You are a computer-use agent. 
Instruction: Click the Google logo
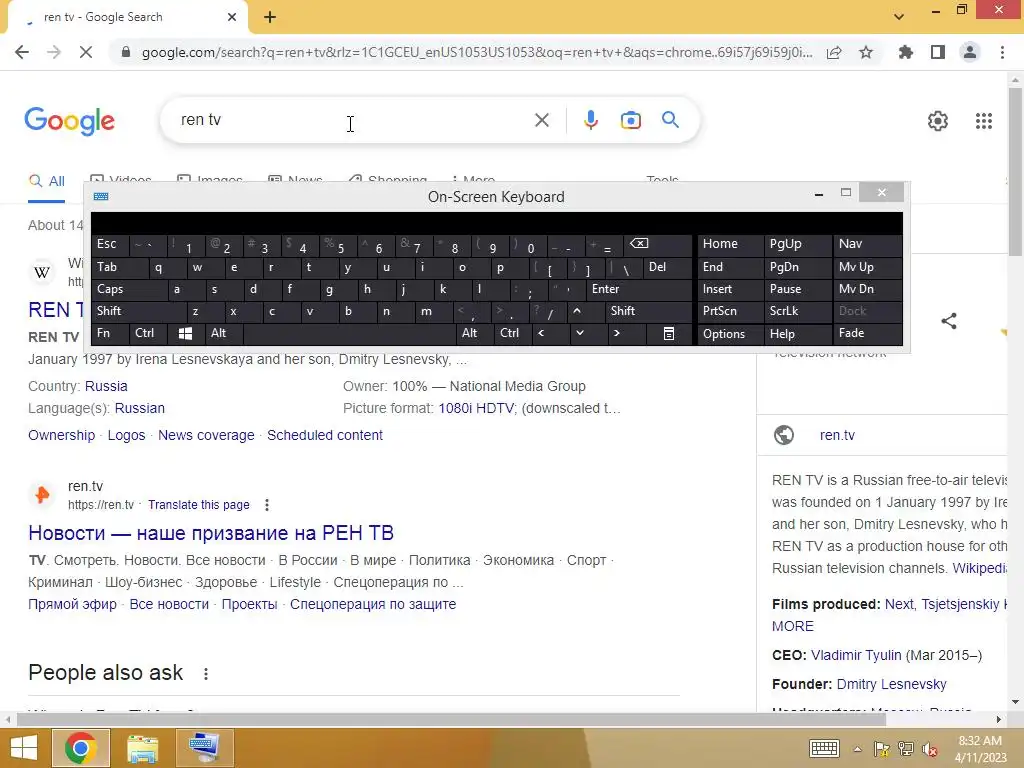[69, 121]
